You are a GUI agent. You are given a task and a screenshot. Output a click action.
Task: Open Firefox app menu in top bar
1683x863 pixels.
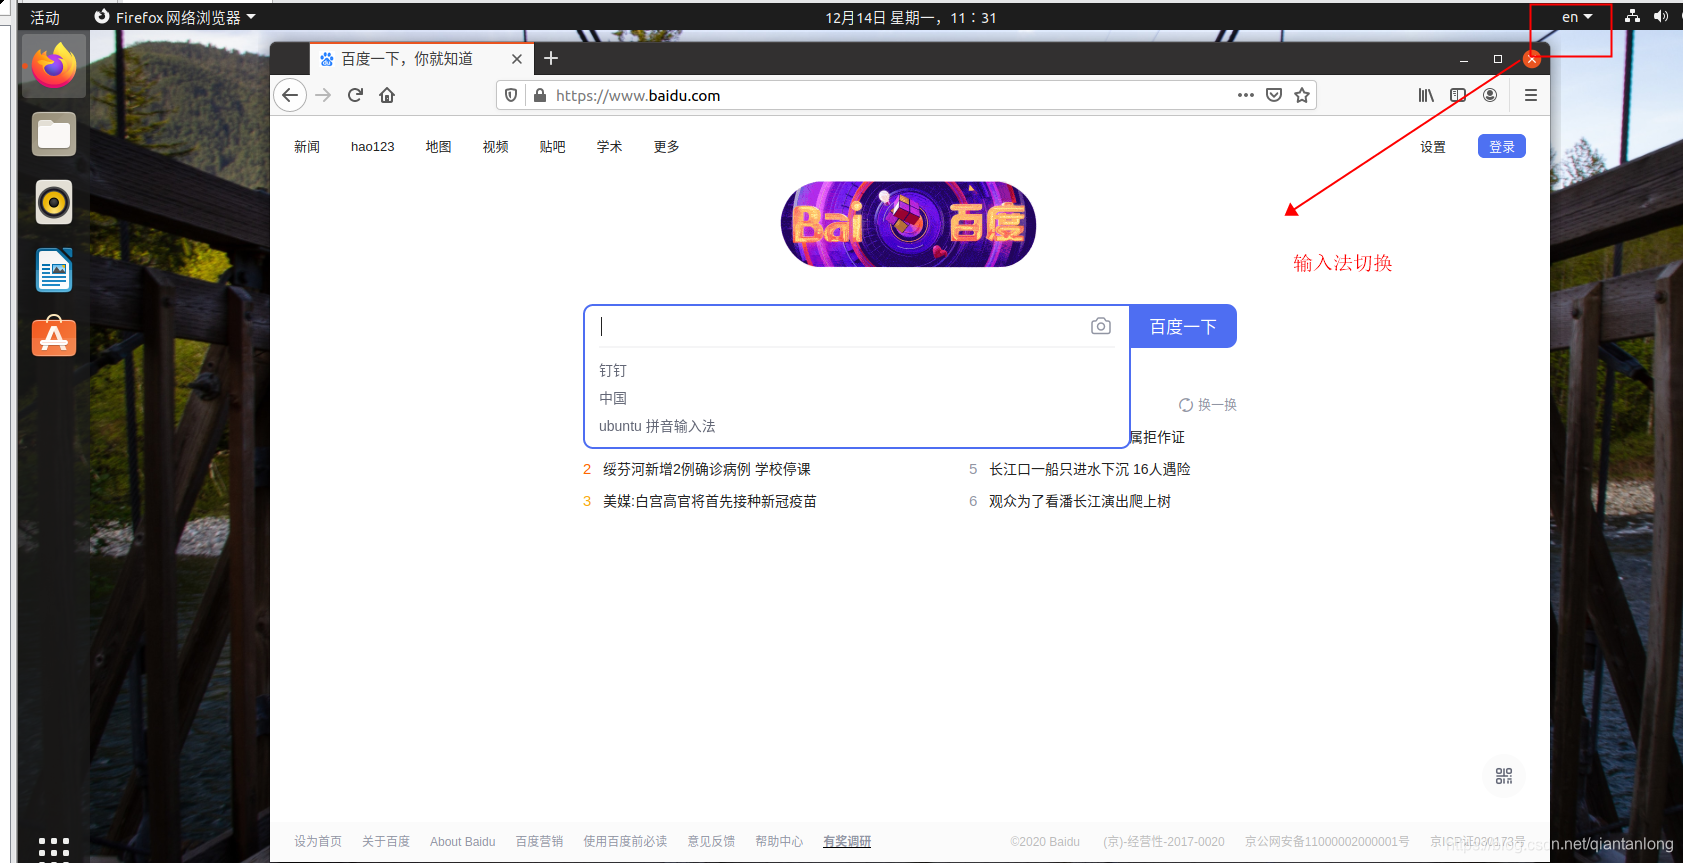[x=175, y=17]
